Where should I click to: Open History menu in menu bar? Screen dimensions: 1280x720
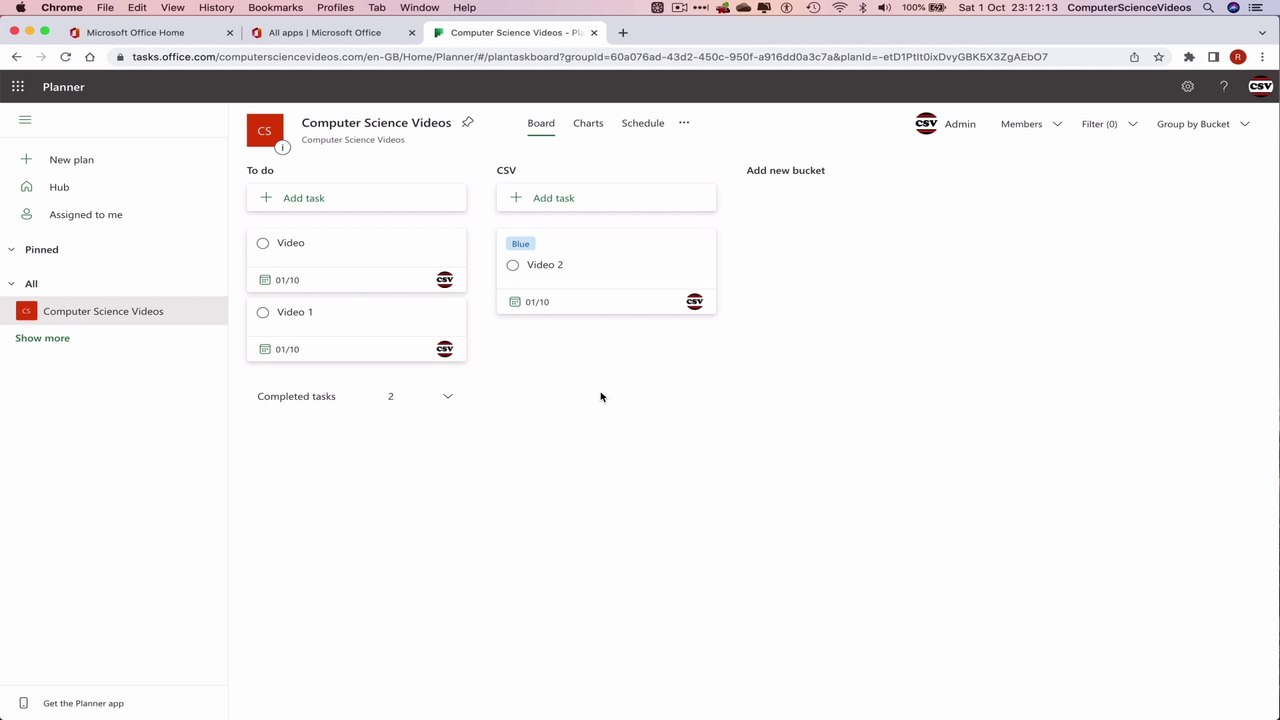[216, 7]
